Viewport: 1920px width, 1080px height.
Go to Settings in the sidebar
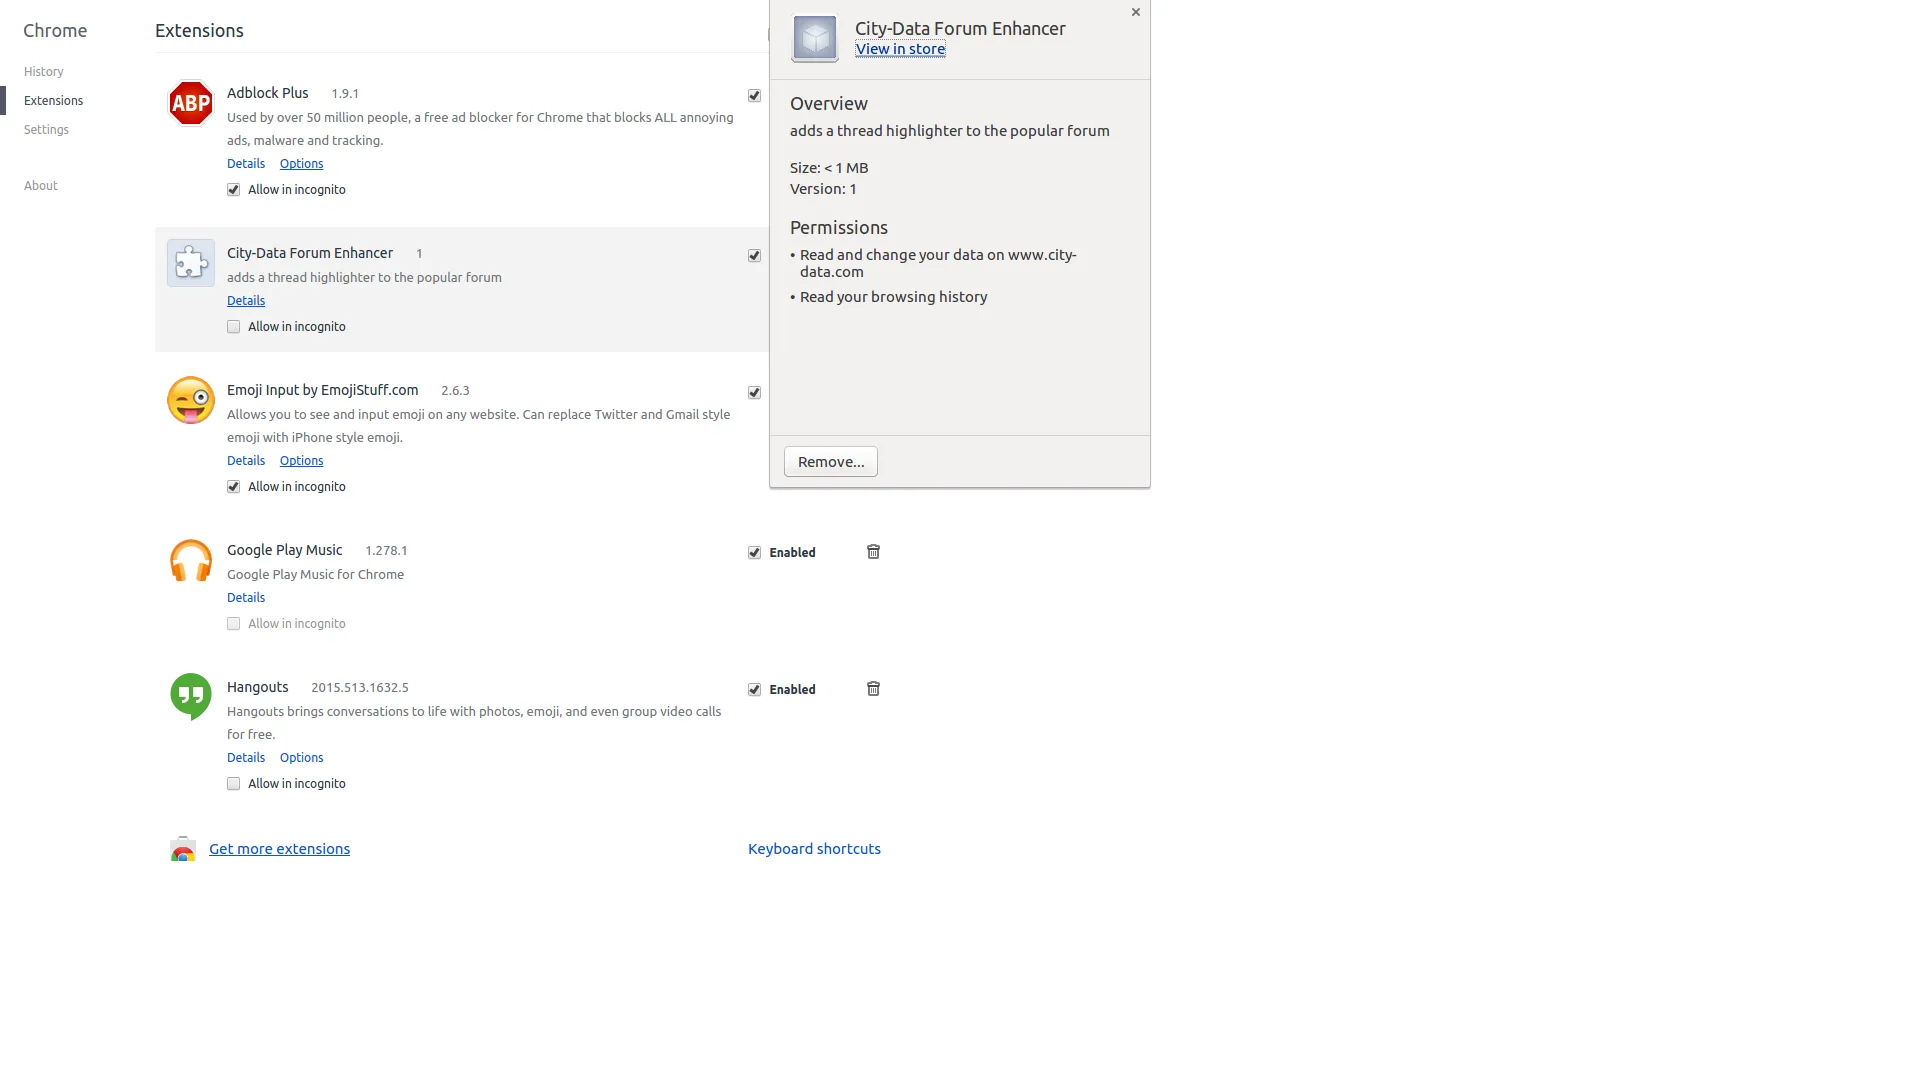tap(46, 130)
